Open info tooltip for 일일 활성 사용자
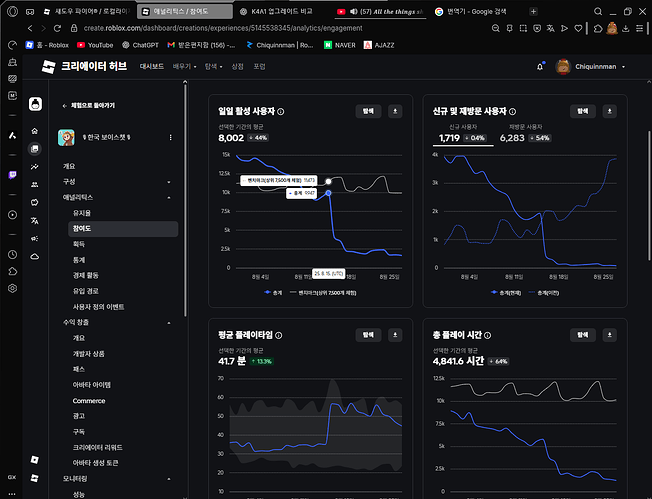The width and height of the screenshot is (652, 499). pos(281,111)
